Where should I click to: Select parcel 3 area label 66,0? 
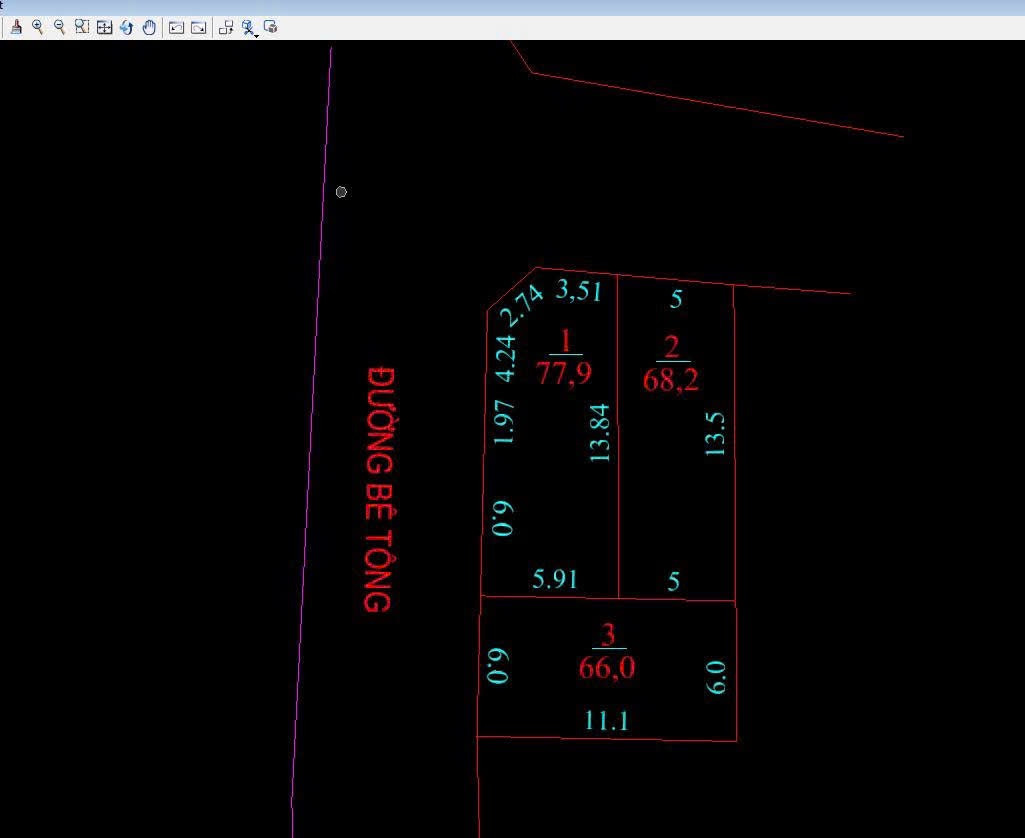click(x=607, y=668)
